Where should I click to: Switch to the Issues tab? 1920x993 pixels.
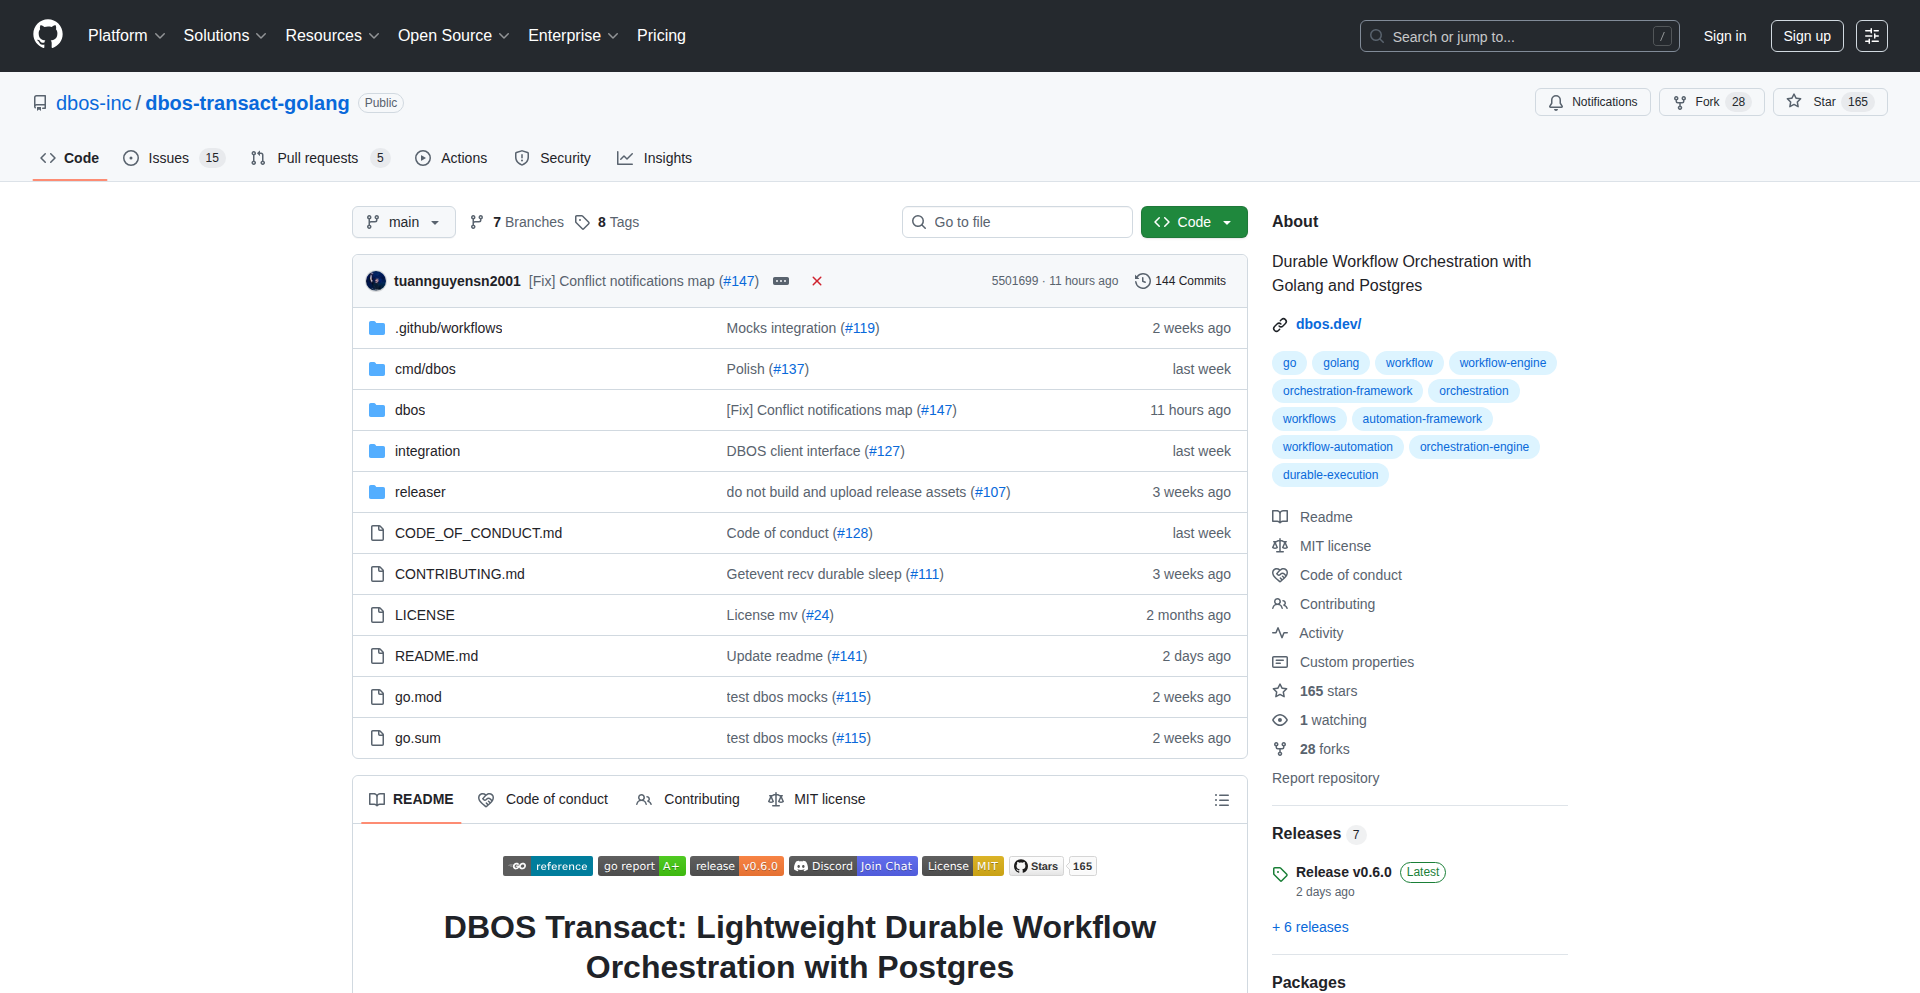click(174, 158)
